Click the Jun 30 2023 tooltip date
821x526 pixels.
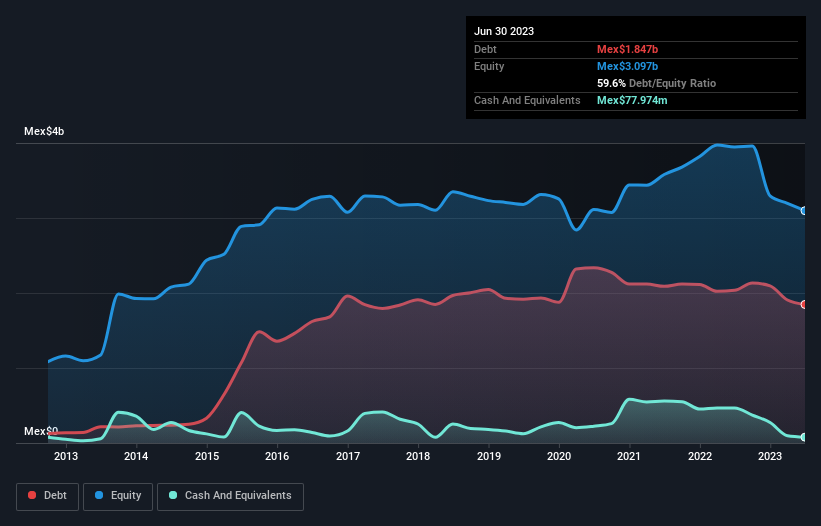point(504,31)
